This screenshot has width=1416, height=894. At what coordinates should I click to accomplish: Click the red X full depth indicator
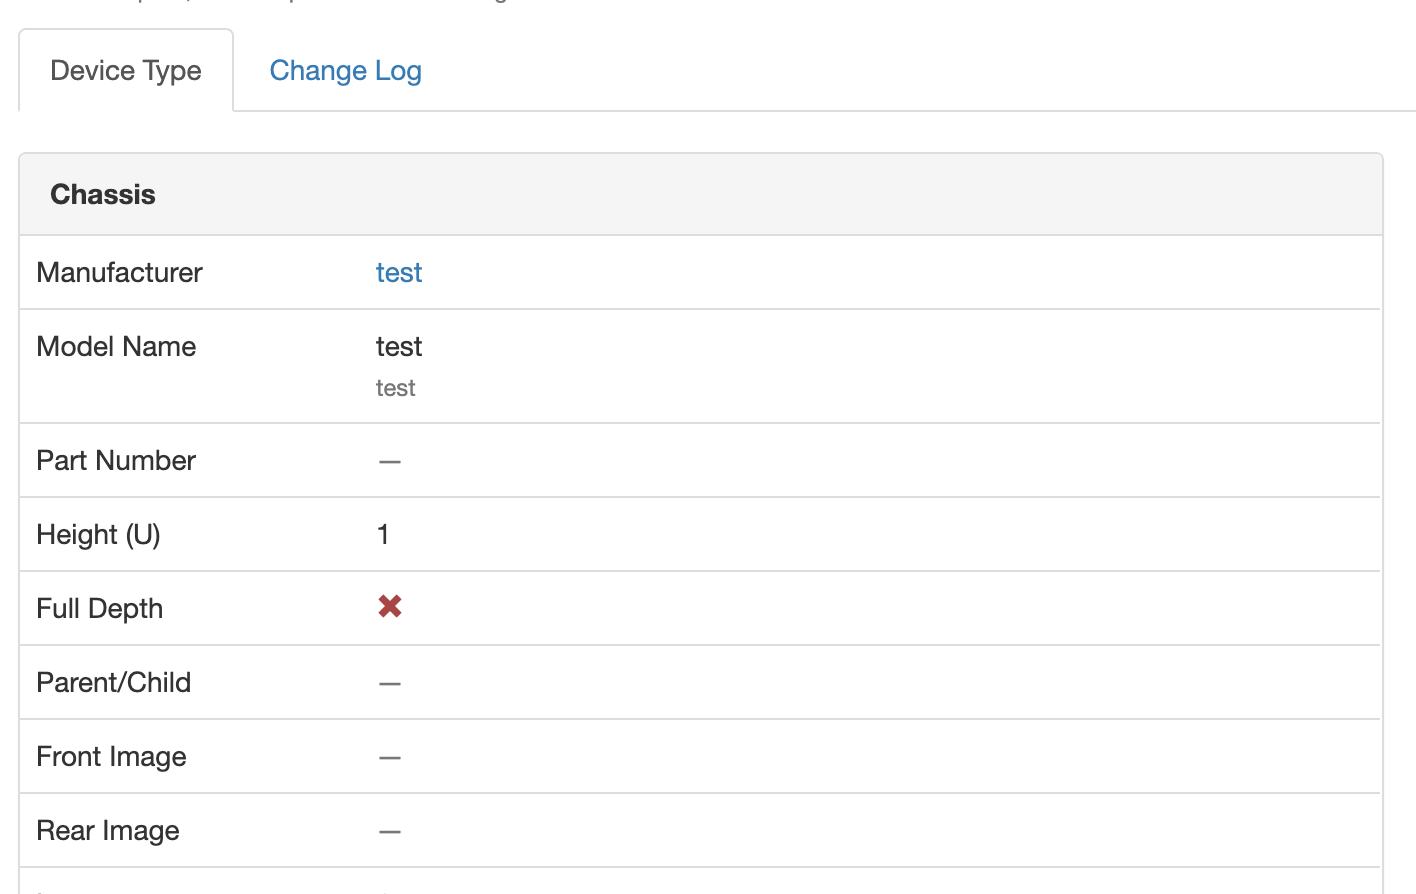389,606
